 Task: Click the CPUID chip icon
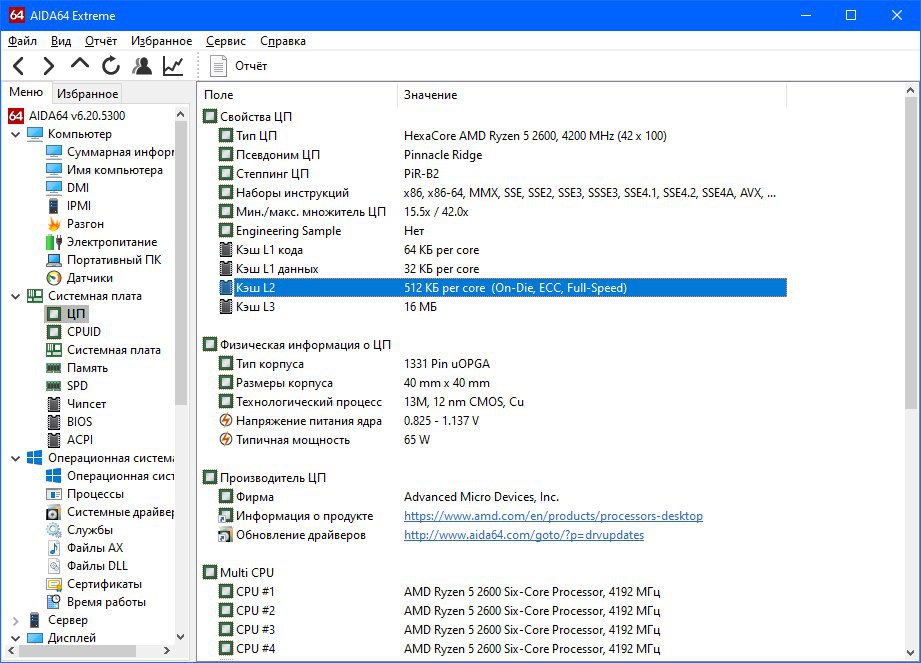pos(54,332)
